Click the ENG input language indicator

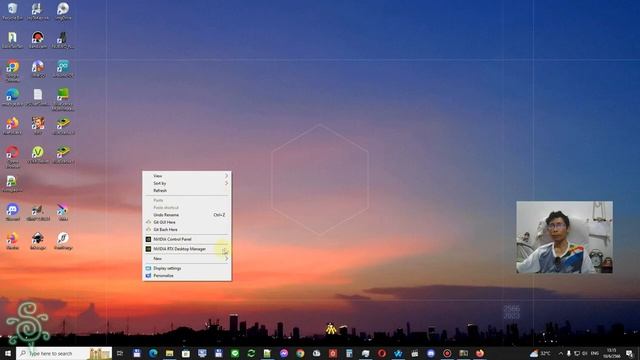click(x=595, y=353)
